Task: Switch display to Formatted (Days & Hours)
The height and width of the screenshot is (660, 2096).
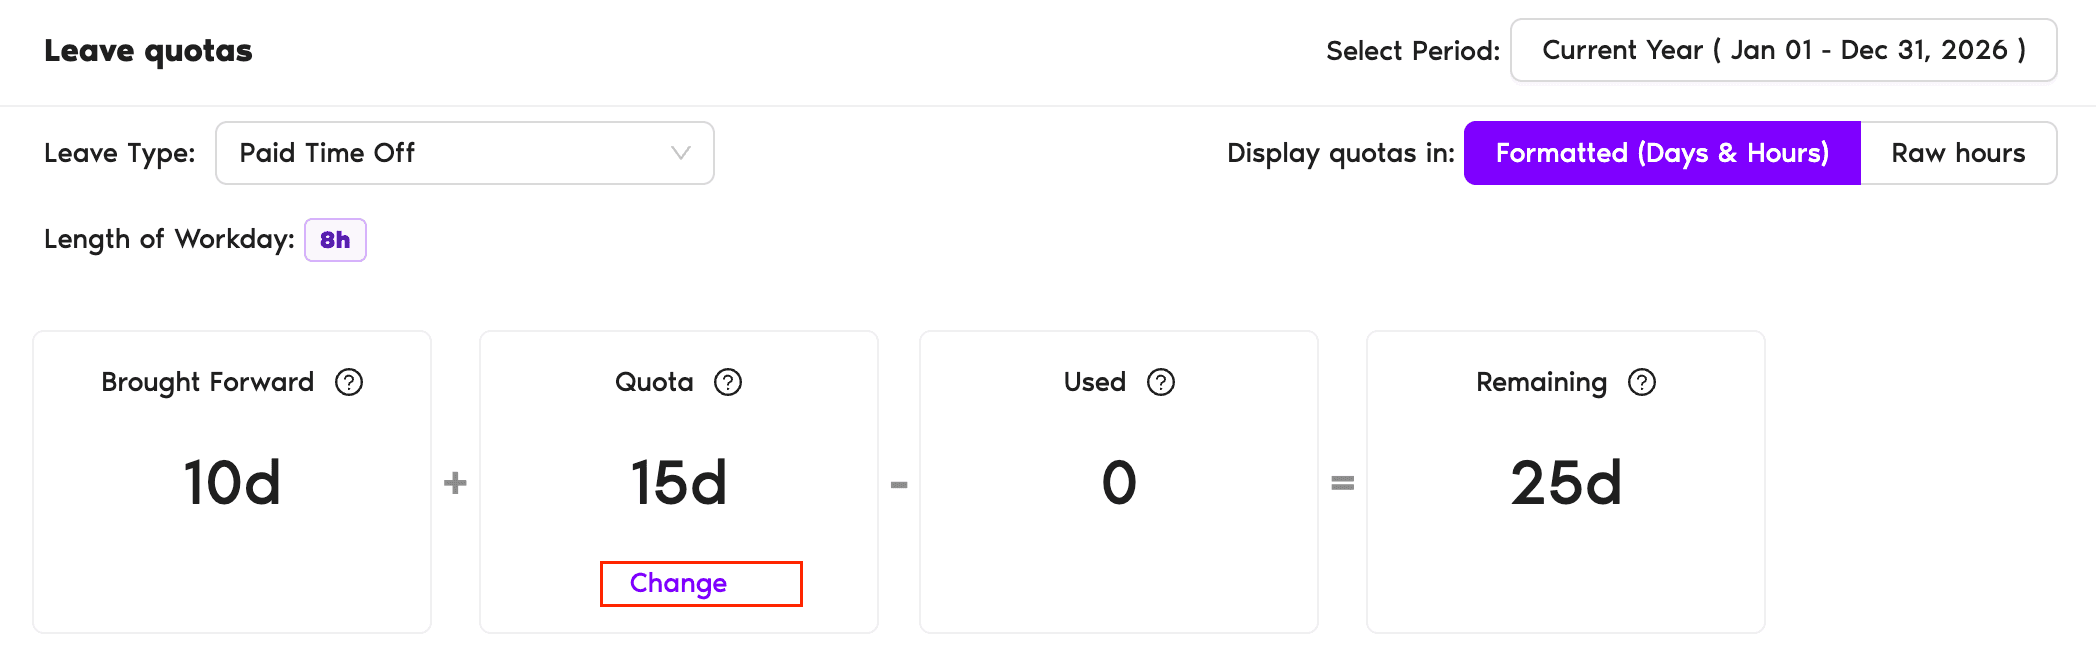Action: point(1662,153)
